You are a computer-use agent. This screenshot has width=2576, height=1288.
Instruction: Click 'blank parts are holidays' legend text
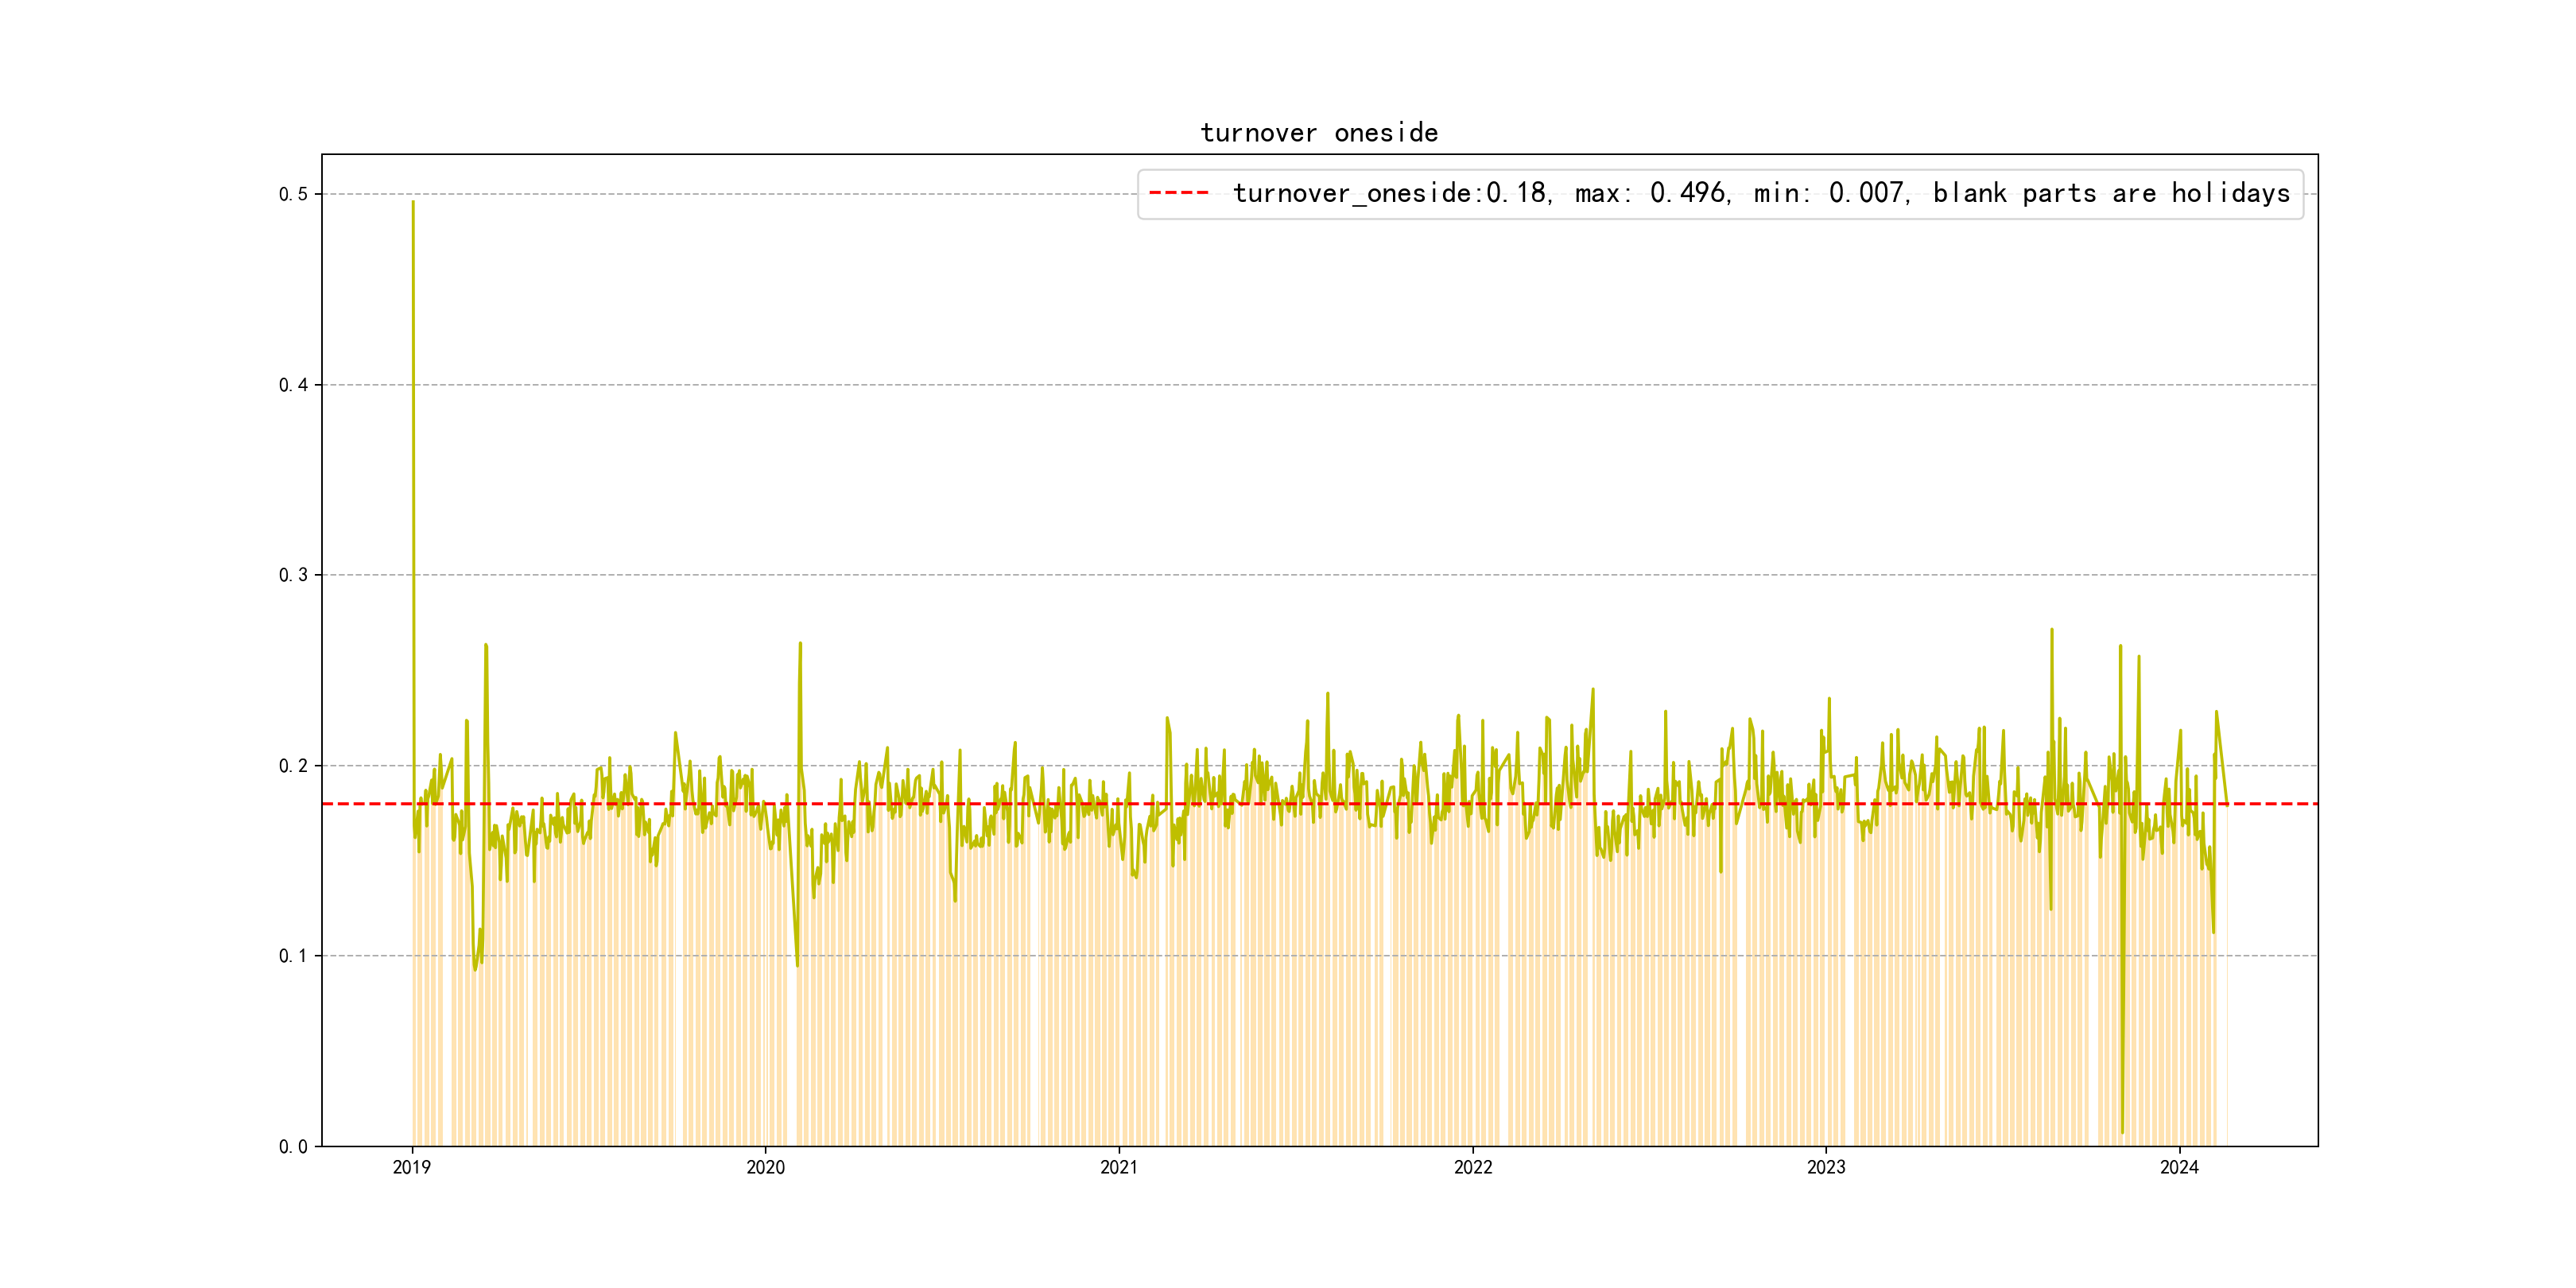(x=2111, y=193)
